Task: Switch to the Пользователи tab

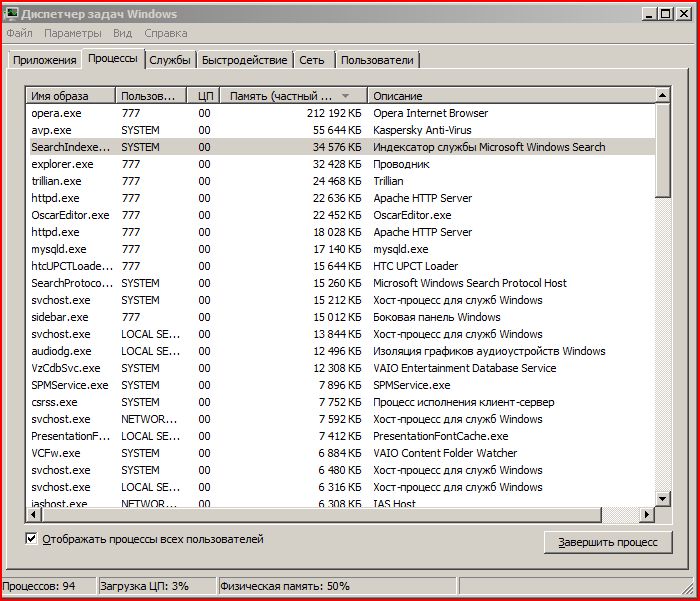Action: click(377, 60)
